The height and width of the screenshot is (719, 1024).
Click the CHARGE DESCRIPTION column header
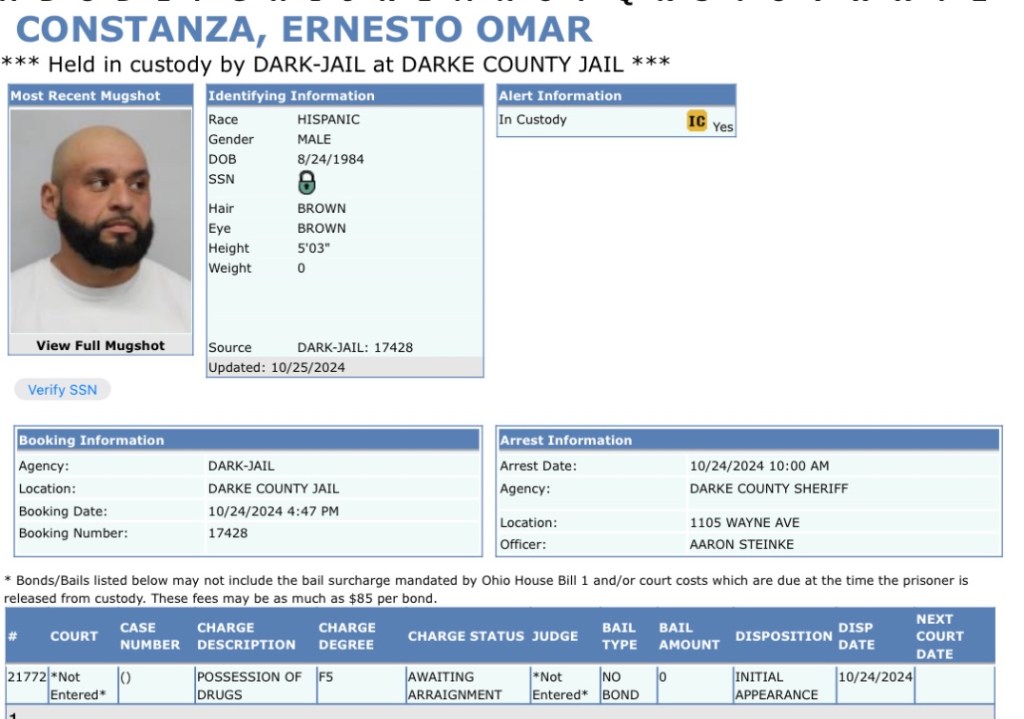click(246, 636)
